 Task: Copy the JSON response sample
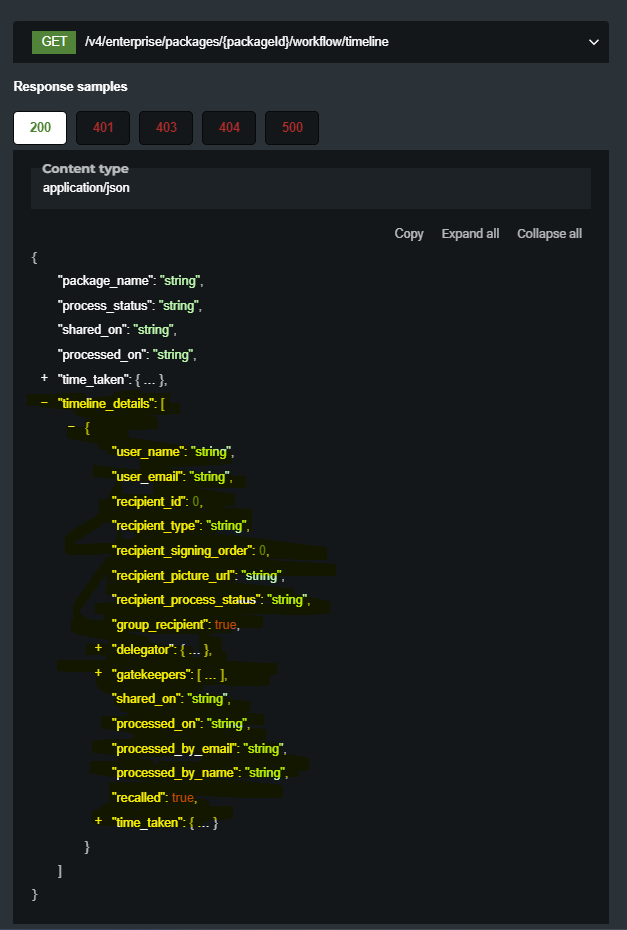(409, 233)
